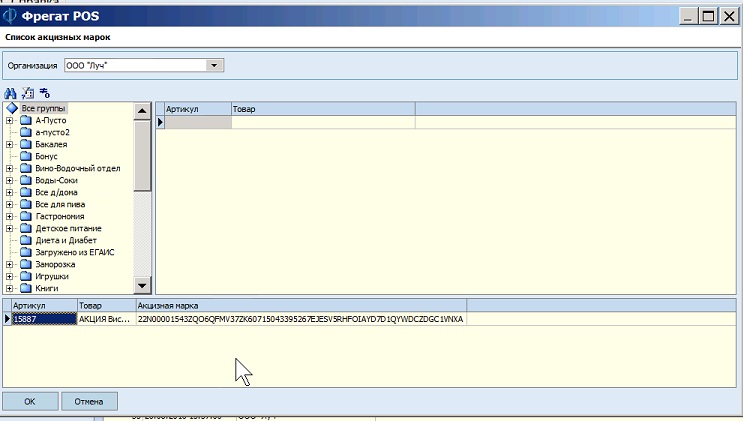Click the empty Артикул cell in upper grid
743x421 pixels.
tap(198, 122)
